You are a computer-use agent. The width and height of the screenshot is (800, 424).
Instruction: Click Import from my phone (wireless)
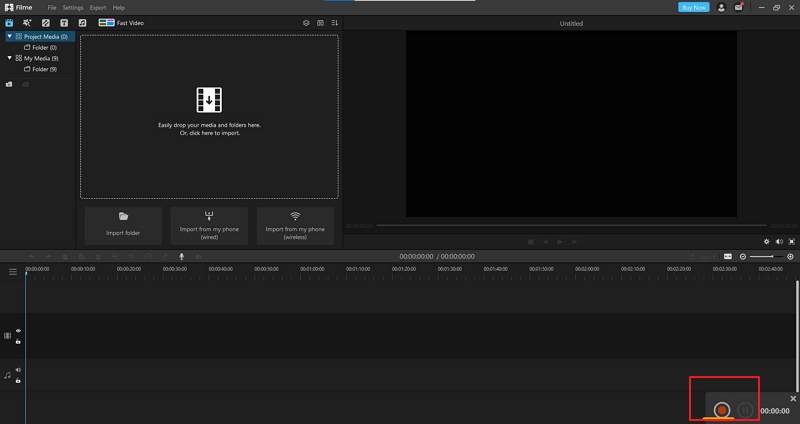coord(295,226)
